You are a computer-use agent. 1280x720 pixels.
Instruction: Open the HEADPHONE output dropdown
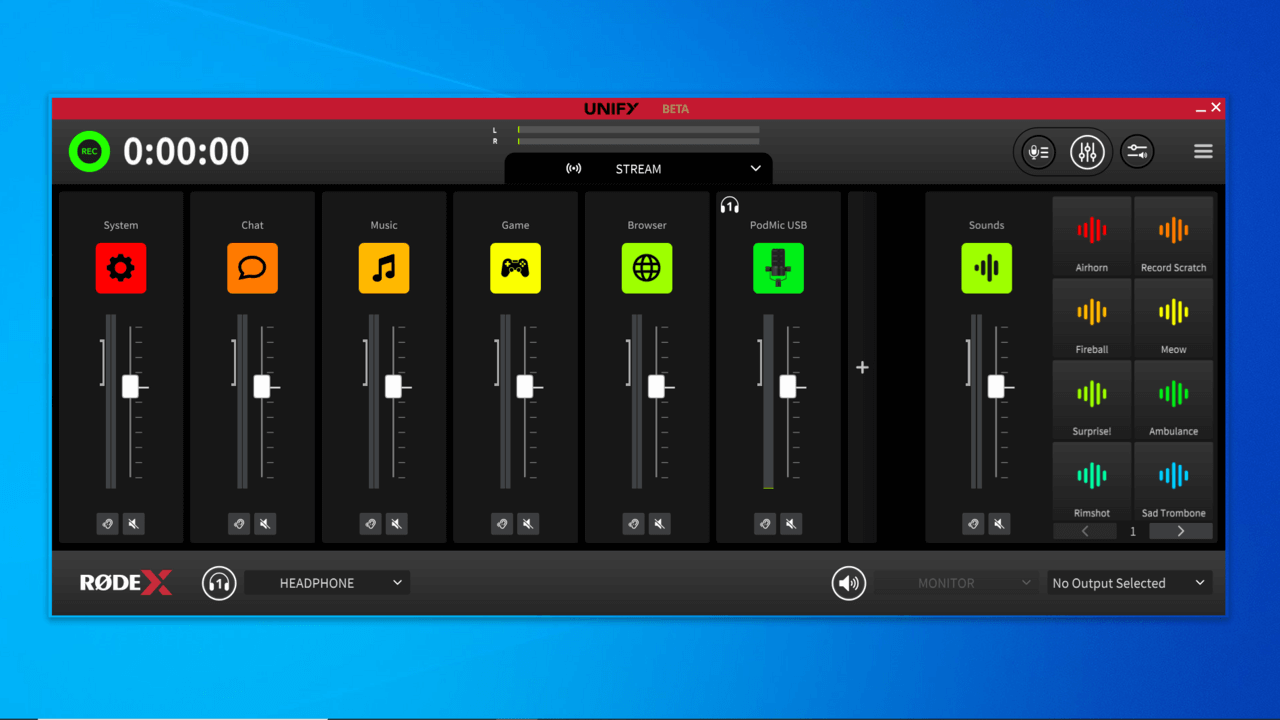tap(327, 583)
